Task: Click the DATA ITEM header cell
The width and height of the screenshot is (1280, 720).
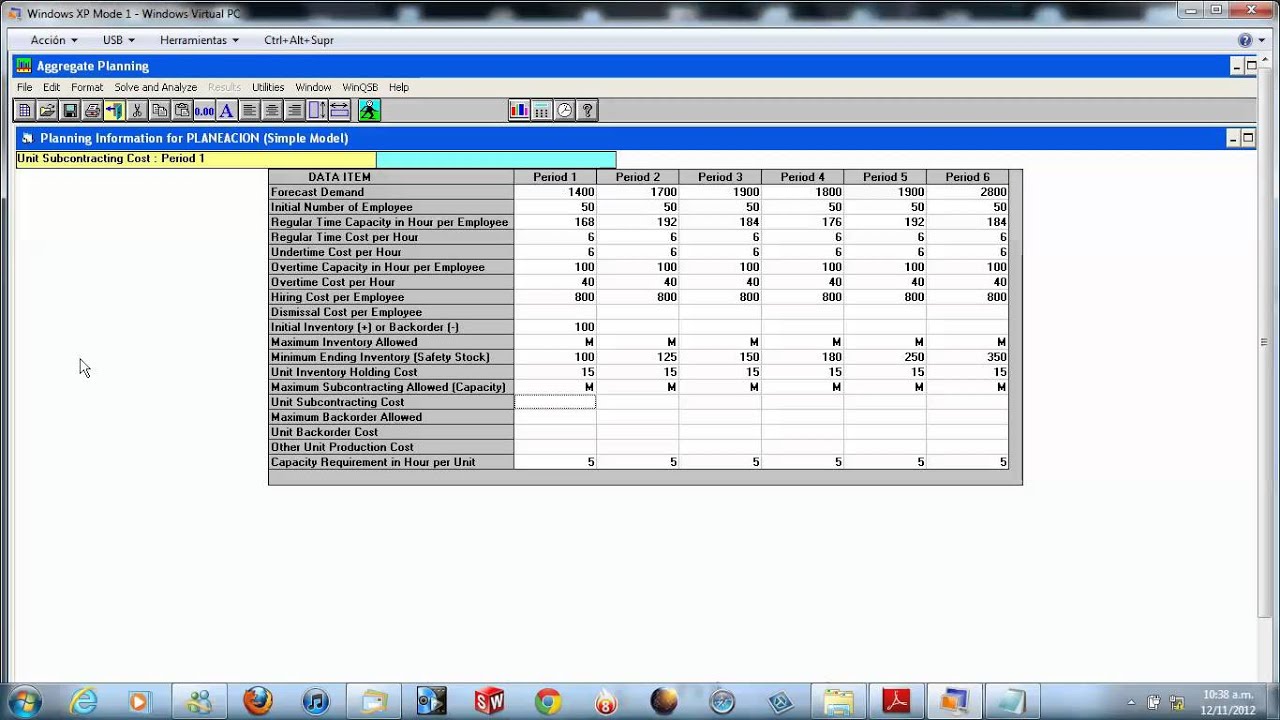Action: 391,177
